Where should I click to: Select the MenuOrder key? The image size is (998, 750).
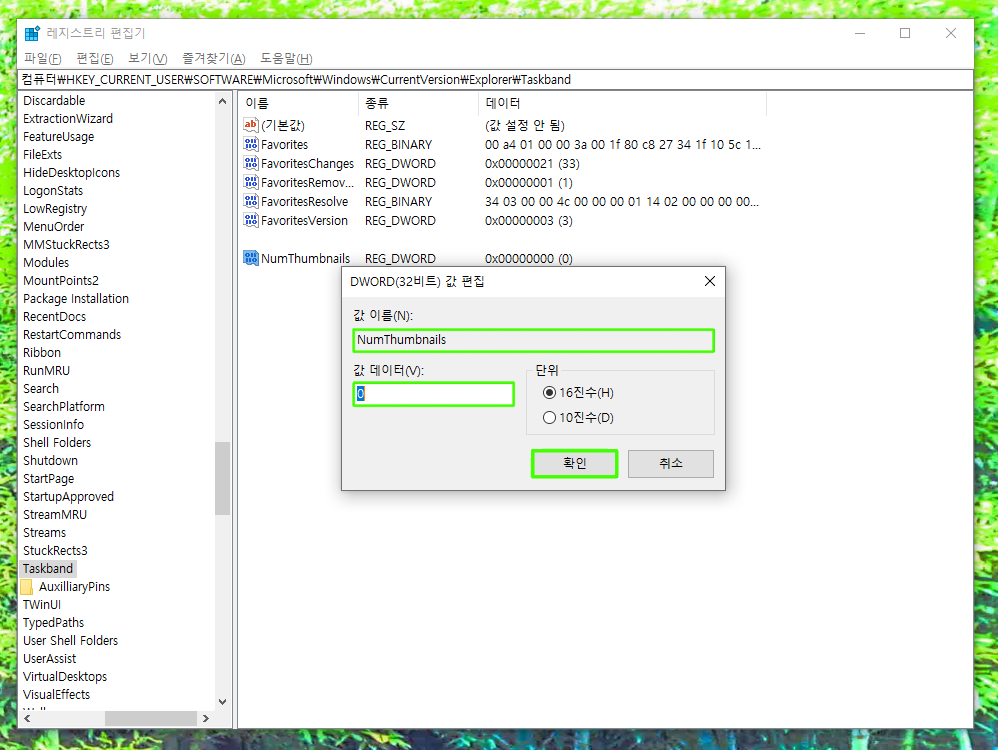point(53,227)
